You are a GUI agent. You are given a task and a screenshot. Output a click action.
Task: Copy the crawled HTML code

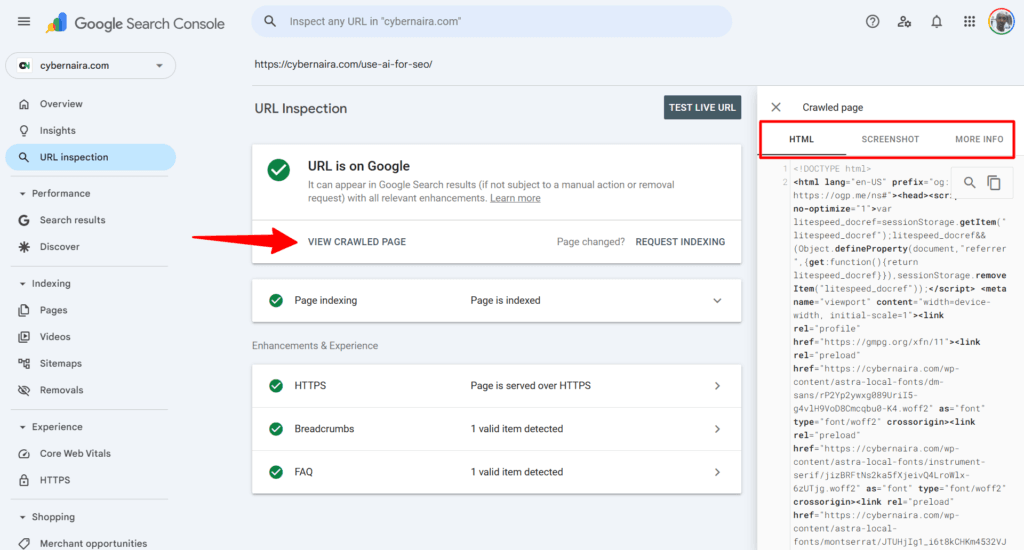(x=994, y=183)
